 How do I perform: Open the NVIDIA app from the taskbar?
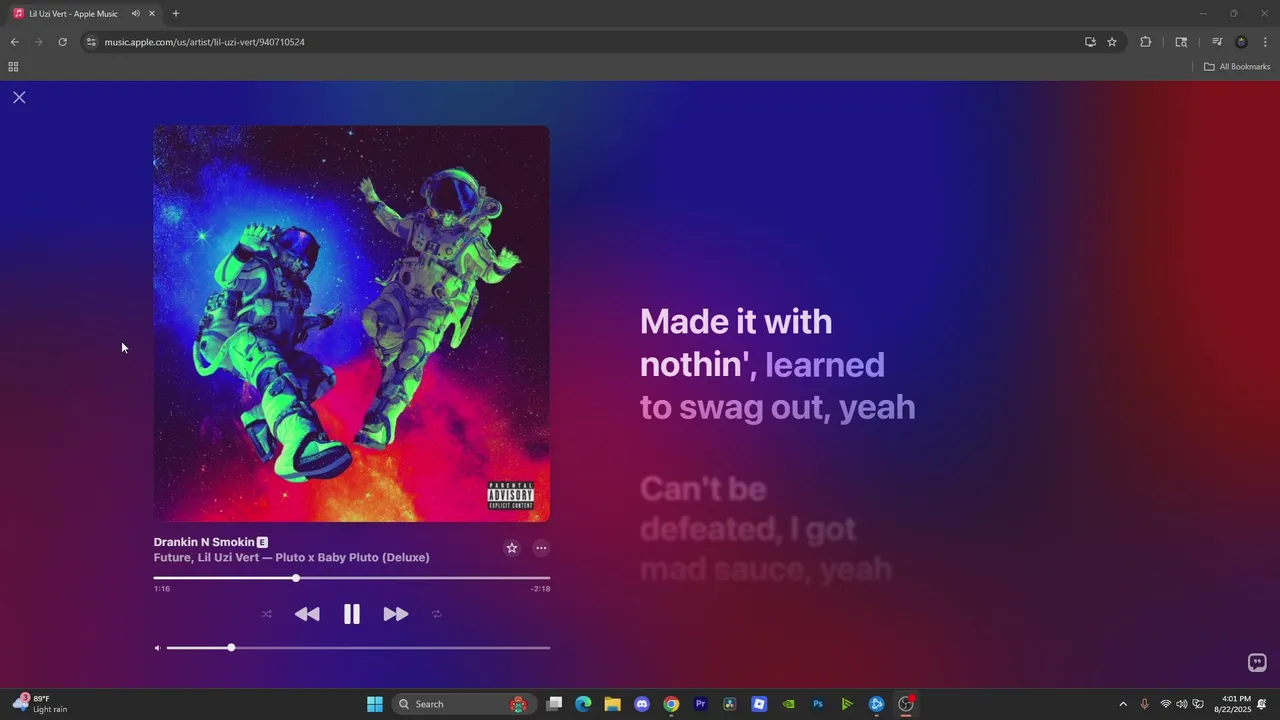pos(789,704)
